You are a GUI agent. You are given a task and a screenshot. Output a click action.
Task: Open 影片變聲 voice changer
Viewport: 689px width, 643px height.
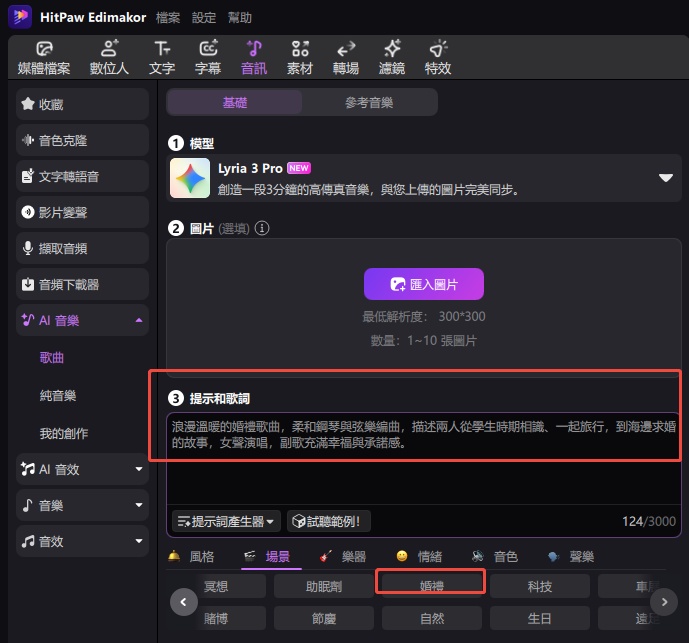pyautogui.click(x=82, y=212)
